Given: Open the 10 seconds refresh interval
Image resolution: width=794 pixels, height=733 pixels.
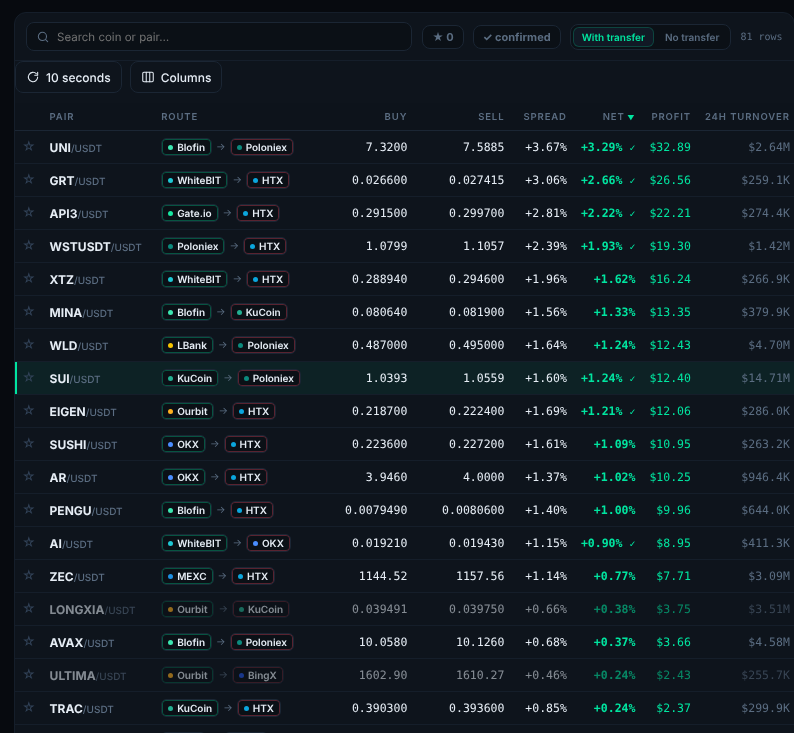Looking at the screenshot, I should click(x=69, y=77).
